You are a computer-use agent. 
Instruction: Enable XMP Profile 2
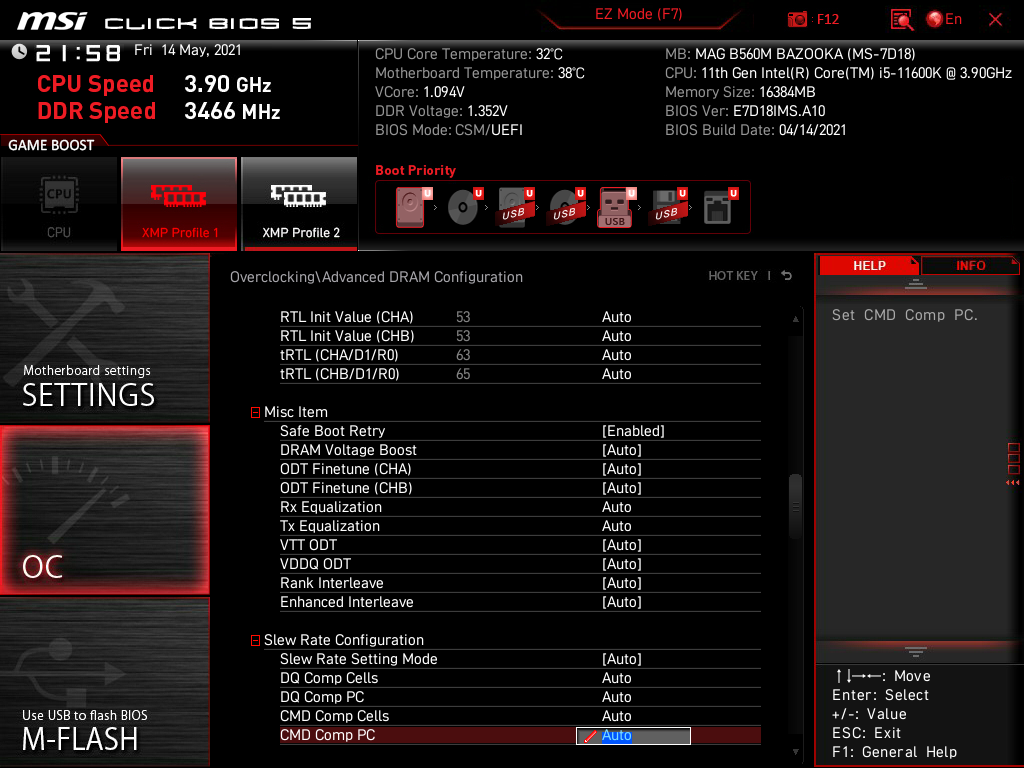click(x=300, y=204)
